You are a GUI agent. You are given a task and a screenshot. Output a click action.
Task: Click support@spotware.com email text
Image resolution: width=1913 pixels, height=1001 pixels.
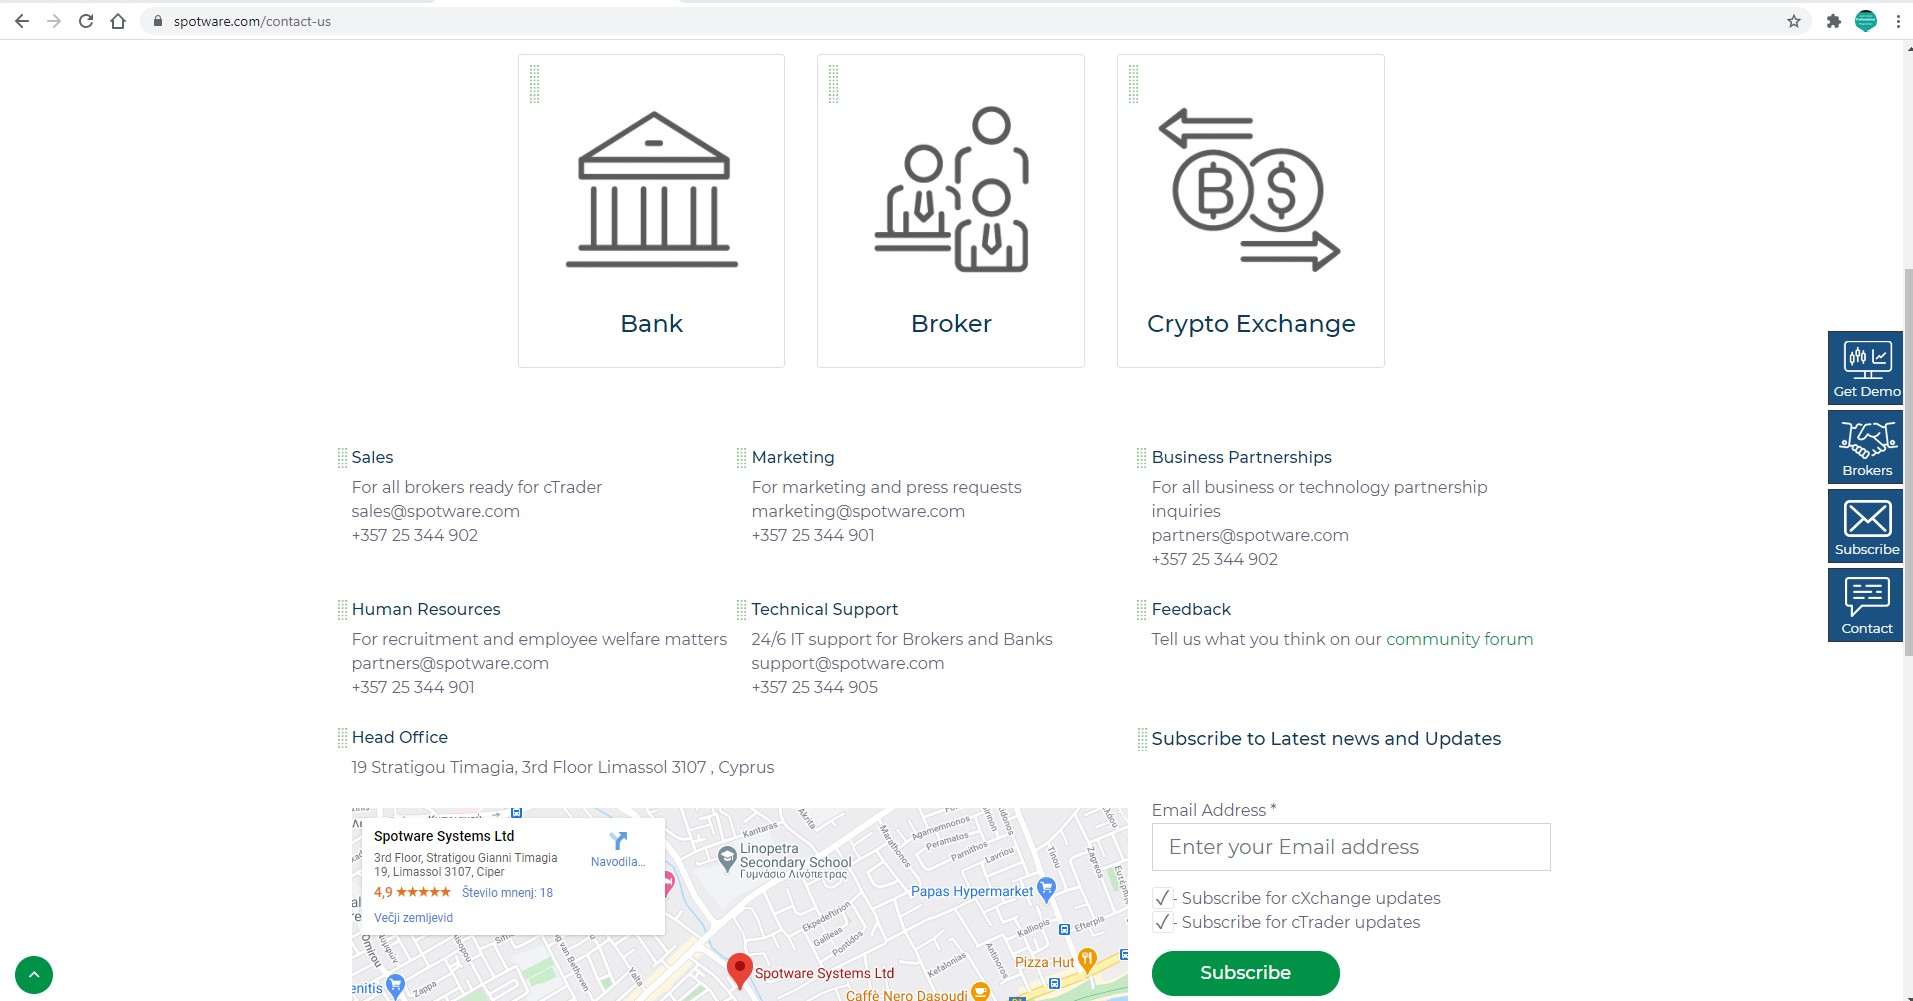point(848,663)
